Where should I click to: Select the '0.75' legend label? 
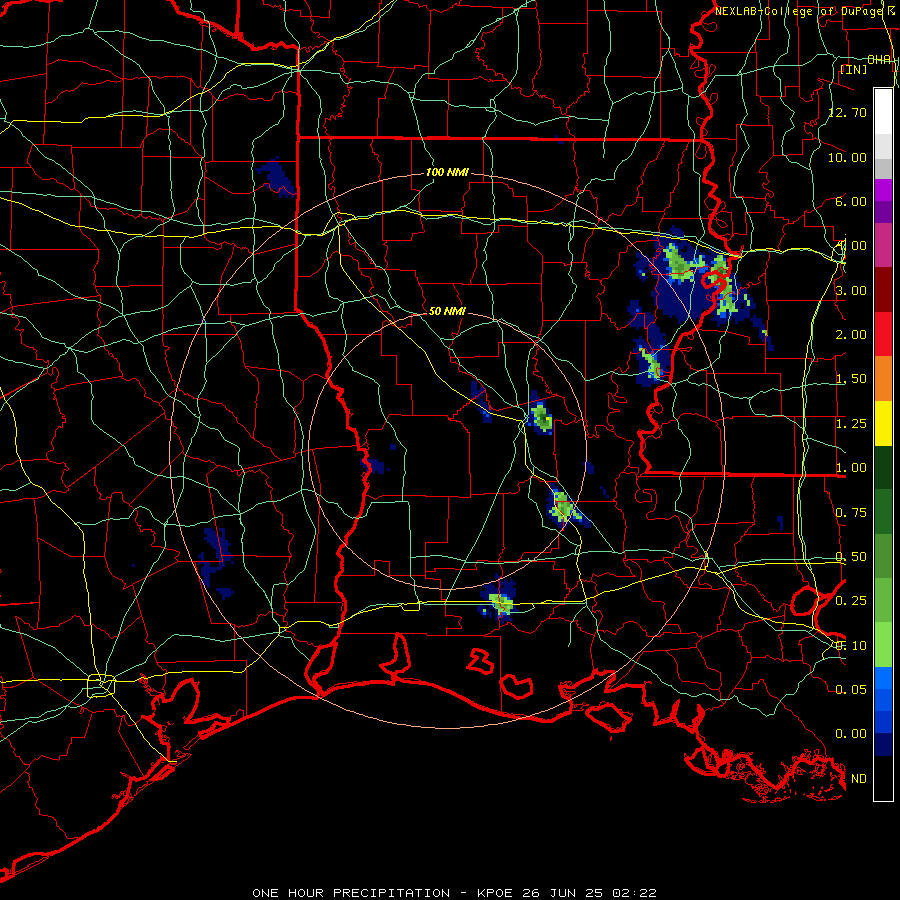click(851, 513)
